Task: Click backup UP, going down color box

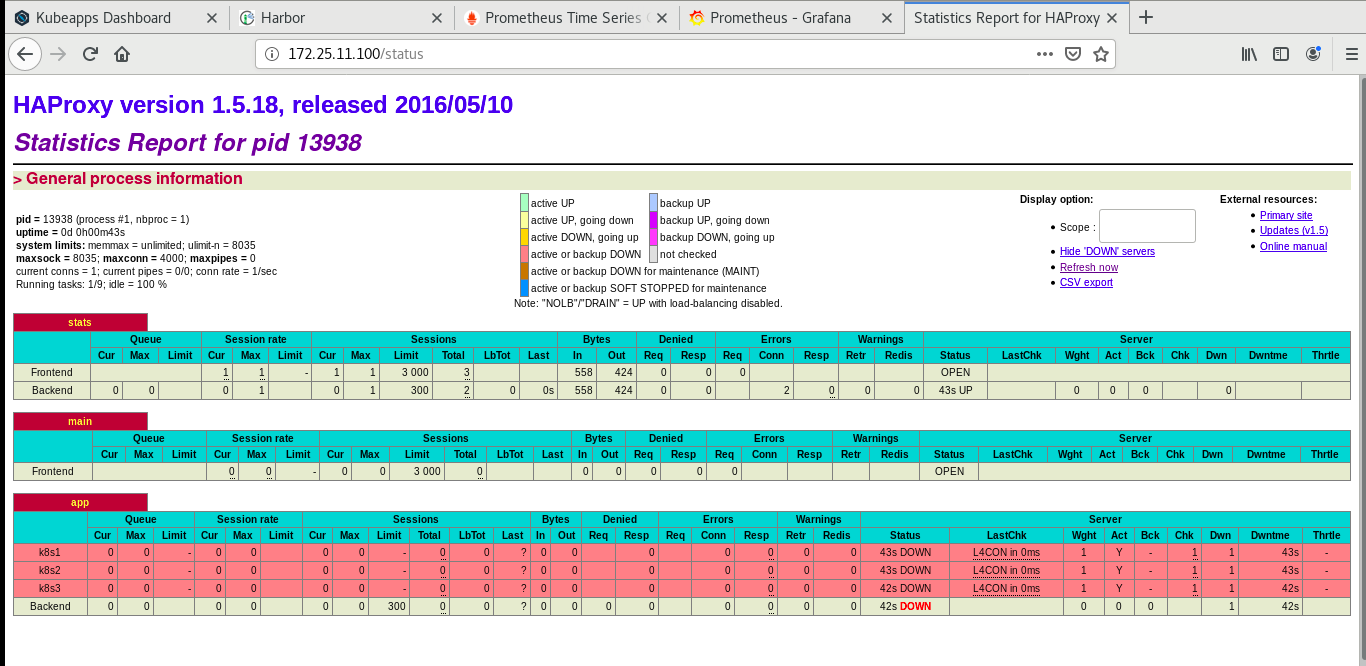Action: pos(653,220)
